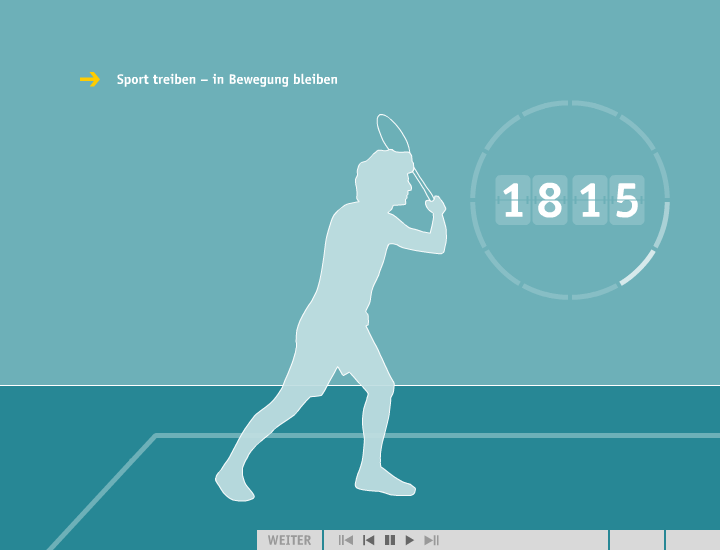The width and height of the screenshot is (720, 550).
Task: Click the 1815 flip counter
Action: (x=570, y=200)
